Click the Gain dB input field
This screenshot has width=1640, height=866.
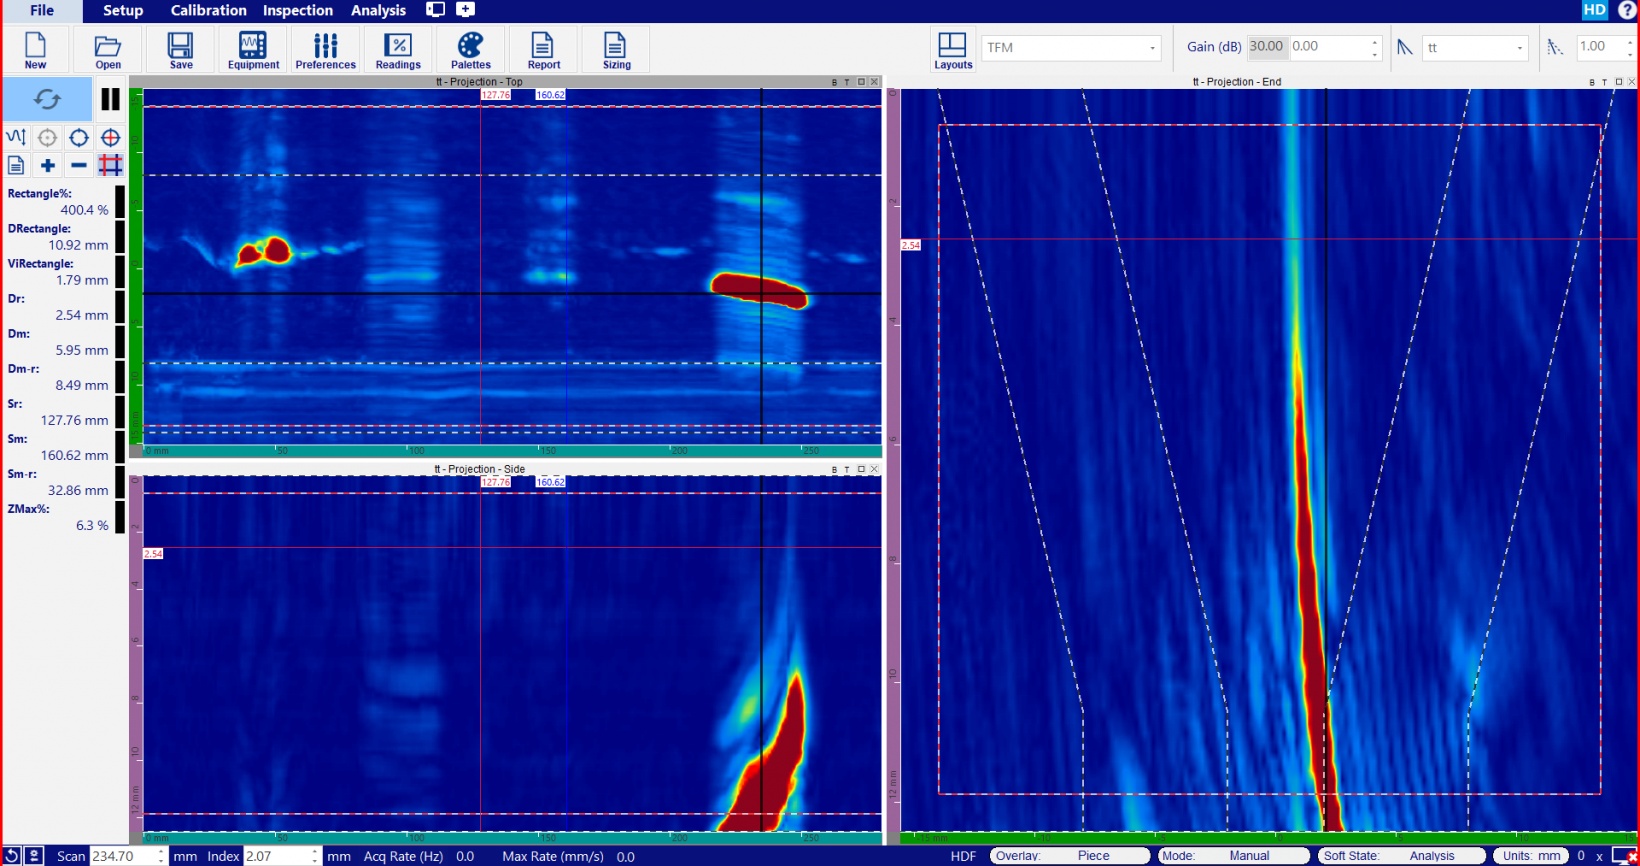coord(1266,47)
